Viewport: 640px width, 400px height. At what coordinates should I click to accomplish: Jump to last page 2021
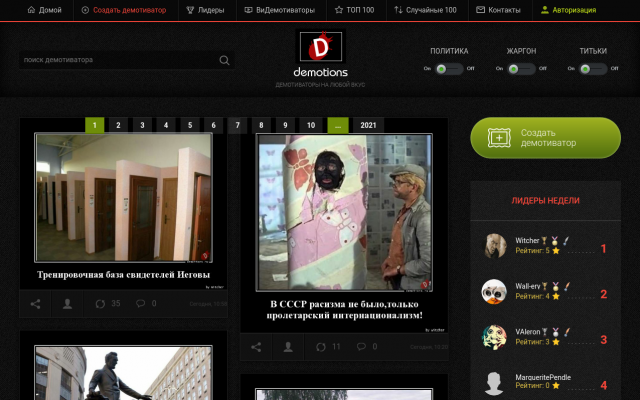pos(368,125)
